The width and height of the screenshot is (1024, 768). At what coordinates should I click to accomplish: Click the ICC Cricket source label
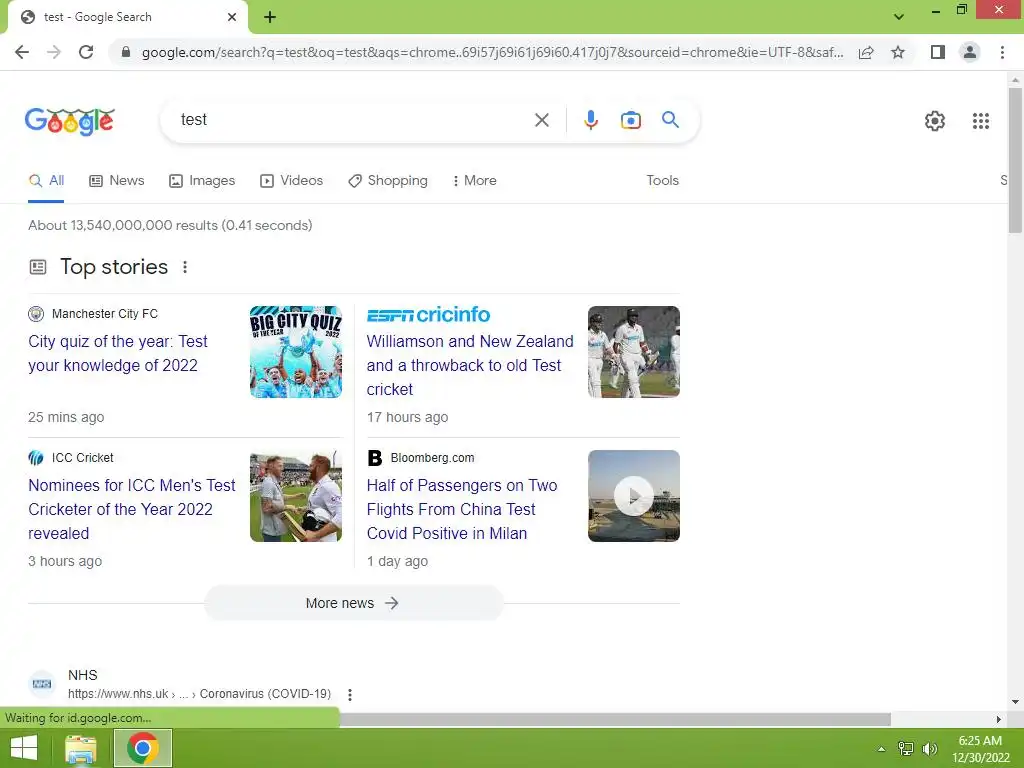coord(82,458)
